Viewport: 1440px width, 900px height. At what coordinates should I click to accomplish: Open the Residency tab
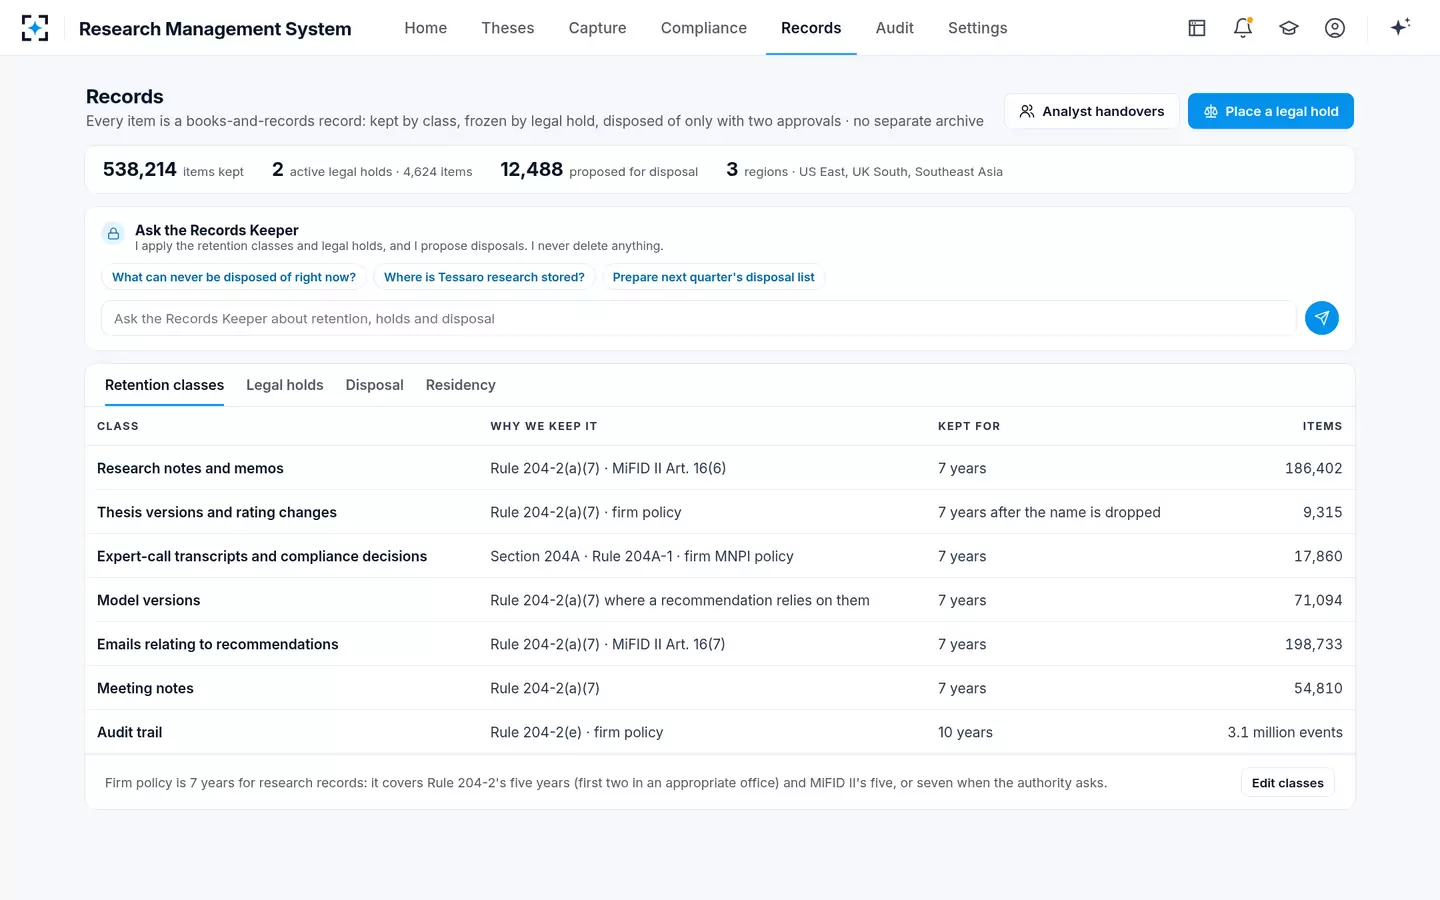461,385
